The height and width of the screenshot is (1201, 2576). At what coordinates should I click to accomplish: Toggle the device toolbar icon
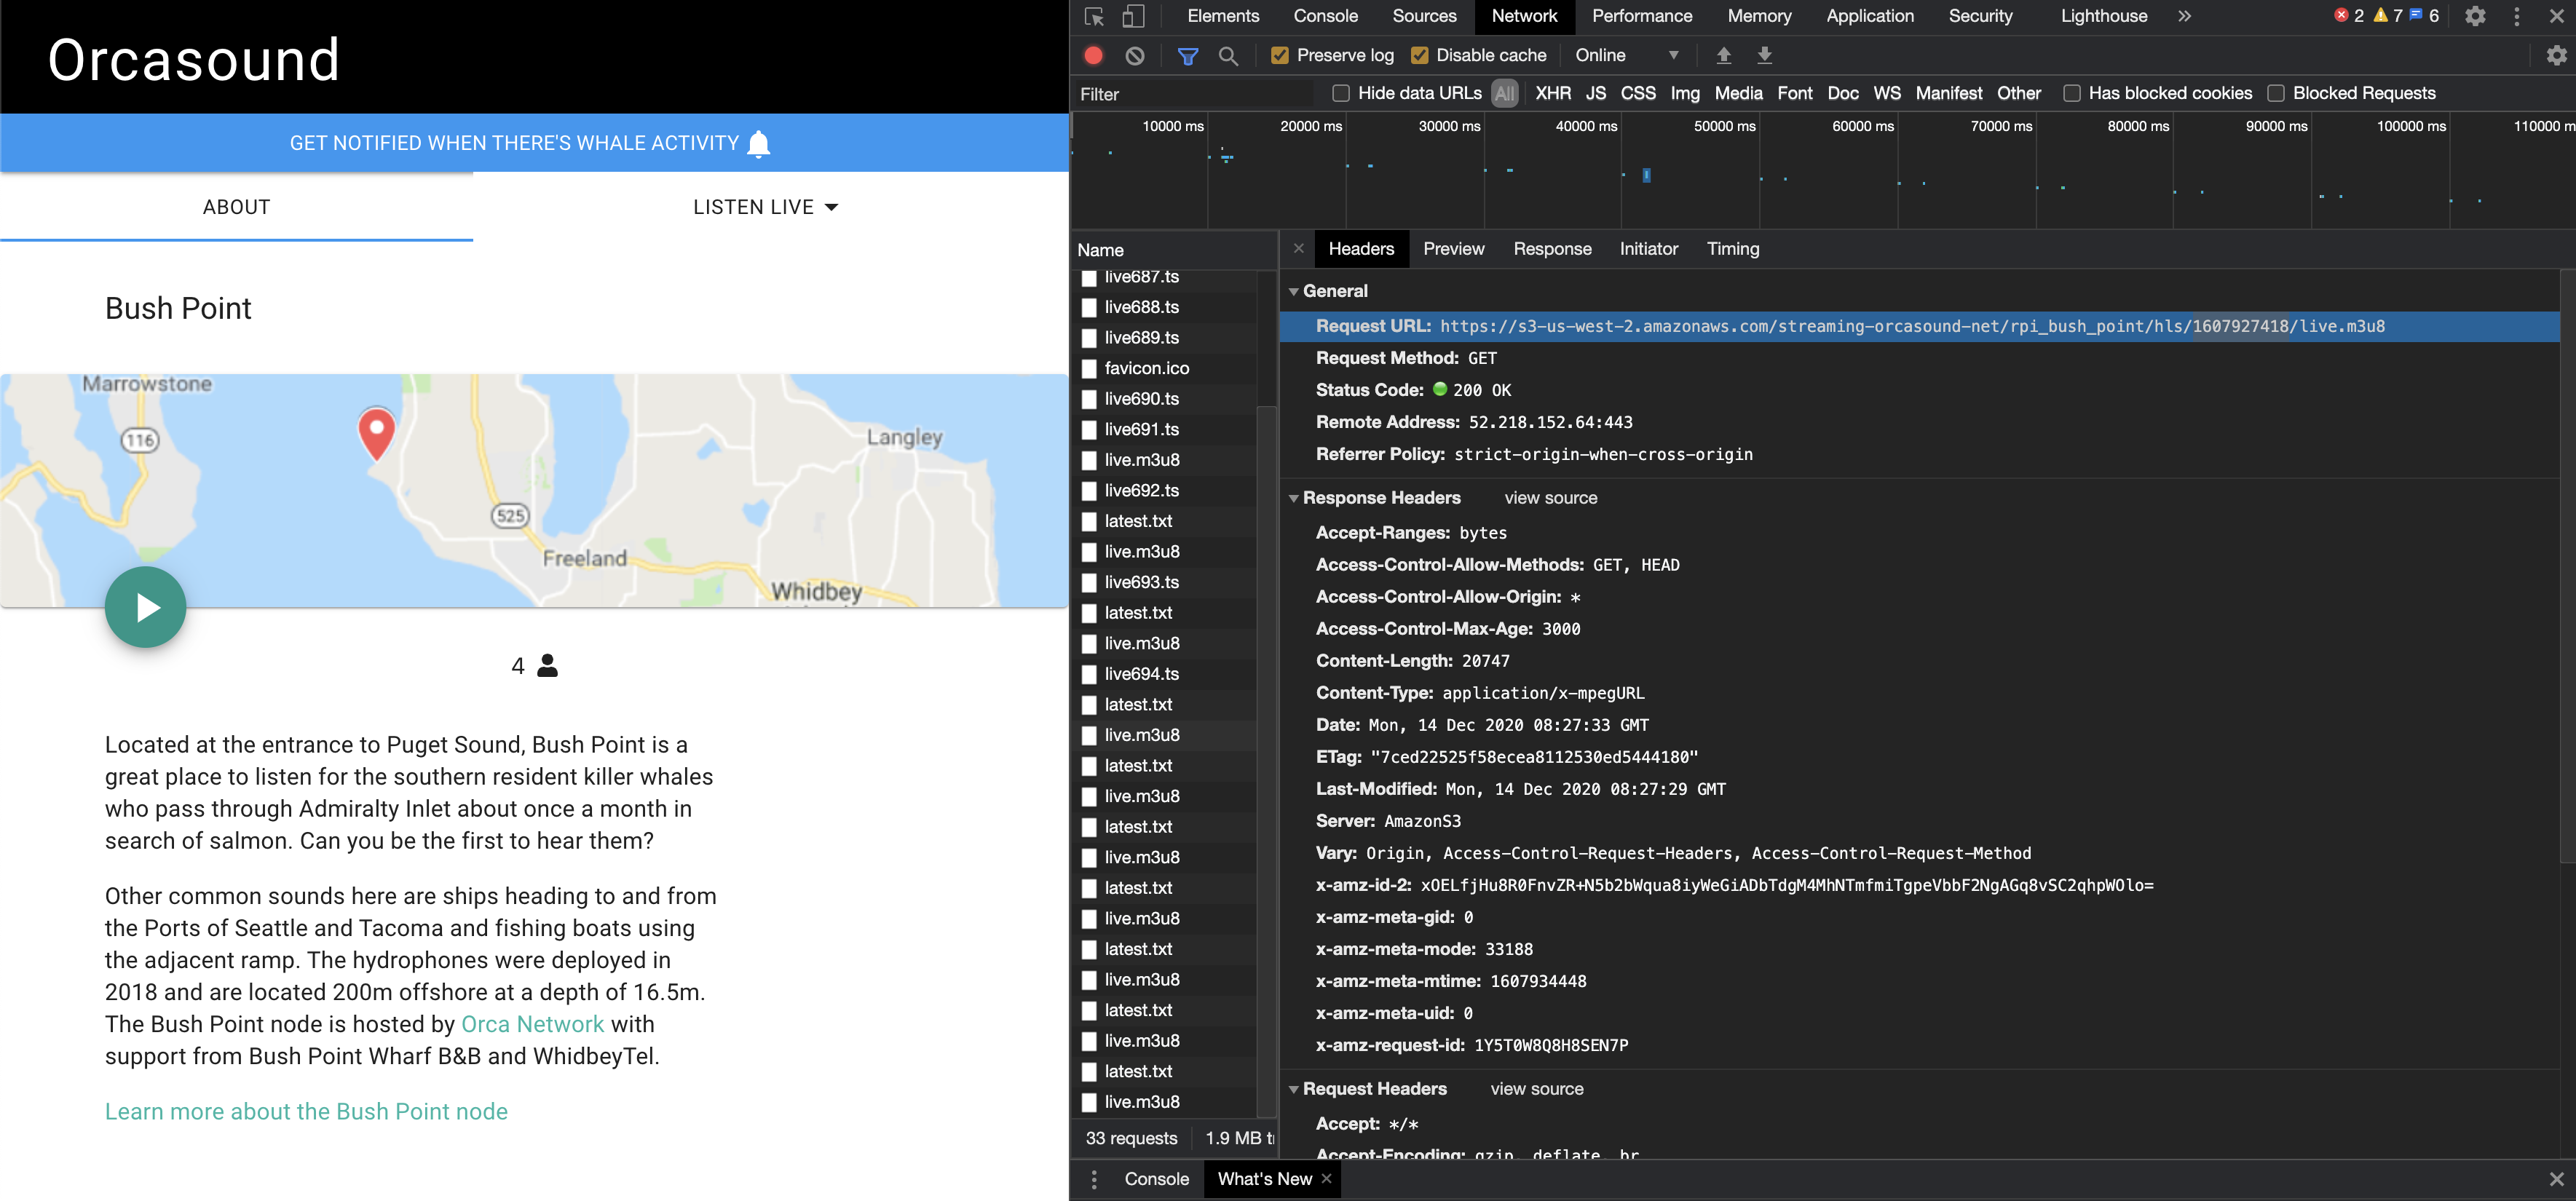coord(1133,16)
